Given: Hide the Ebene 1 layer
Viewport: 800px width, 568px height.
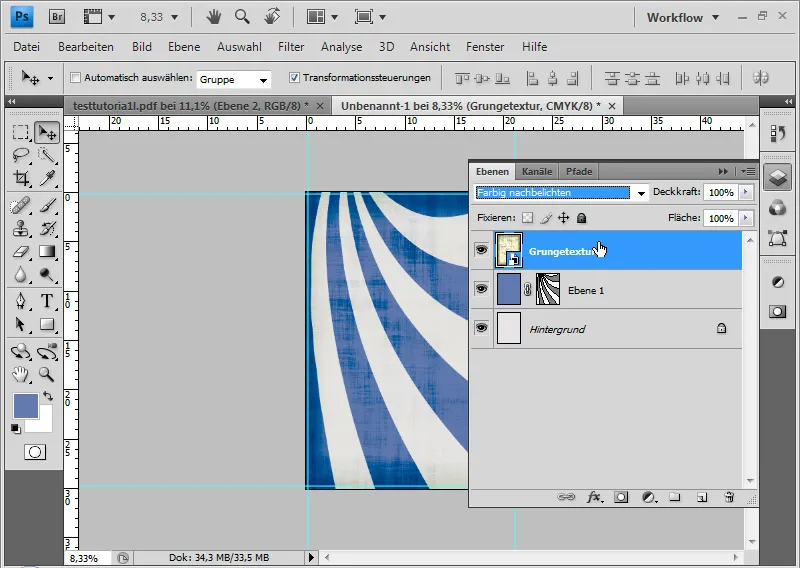Looking at the screenshot, I should click(481, 289).
